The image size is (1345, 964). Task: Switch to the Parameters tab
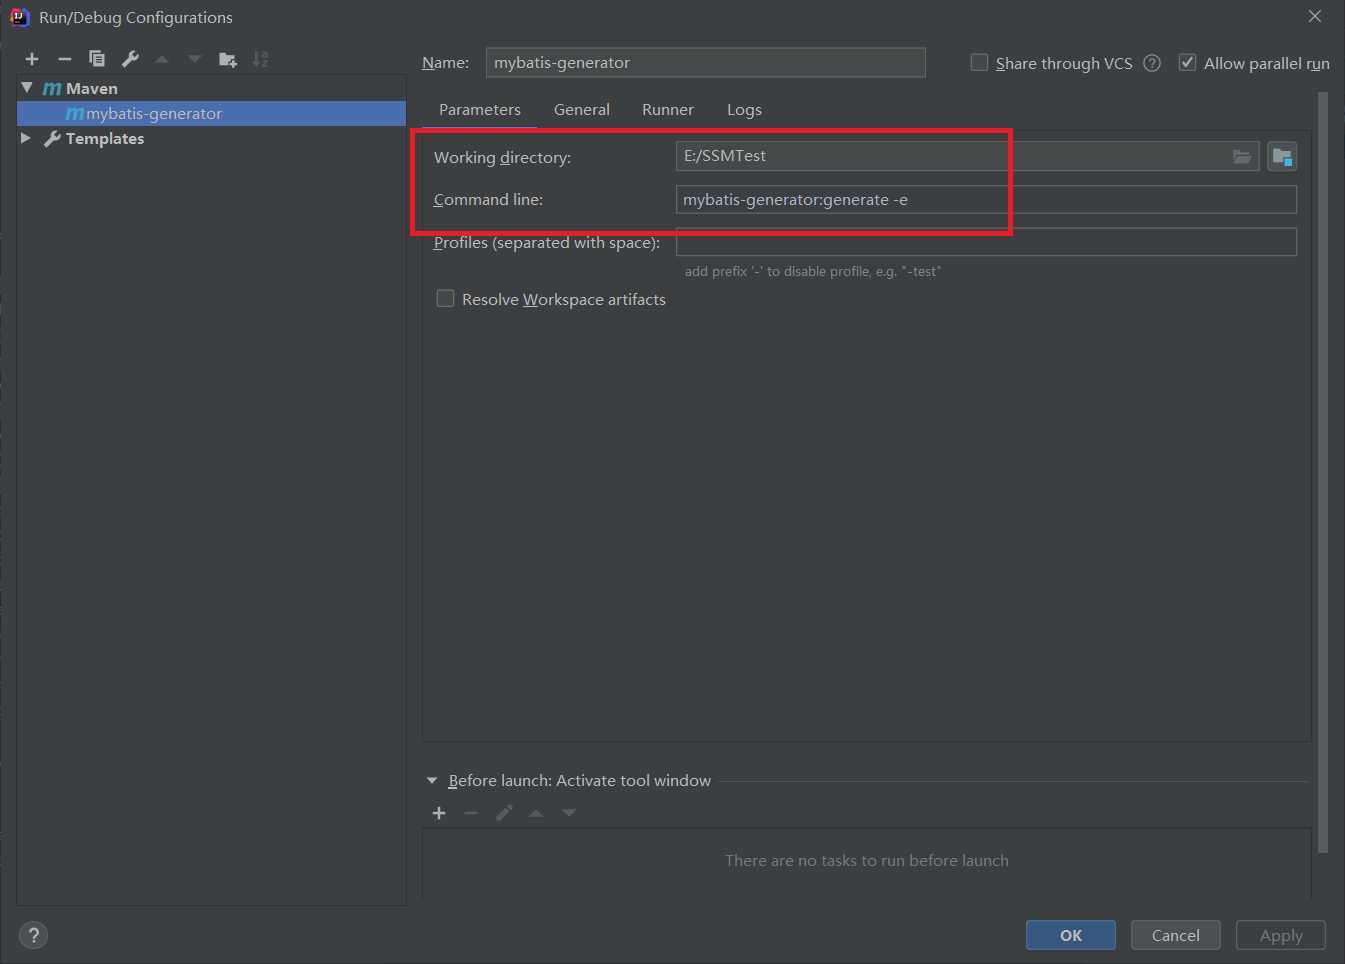(x=480, y=110)
